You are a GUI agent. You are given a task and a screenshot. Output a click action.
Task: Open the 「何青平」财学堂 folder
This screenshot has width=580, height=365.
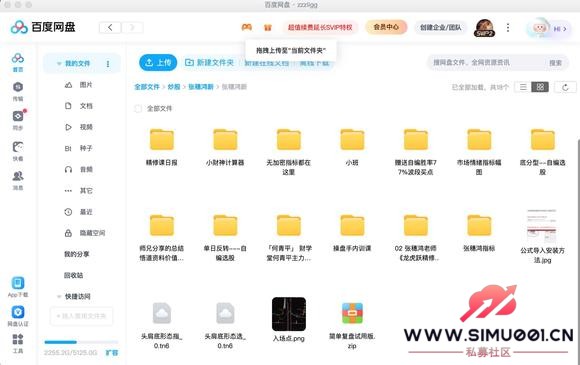pyautogui.click(x=289, y=238)
